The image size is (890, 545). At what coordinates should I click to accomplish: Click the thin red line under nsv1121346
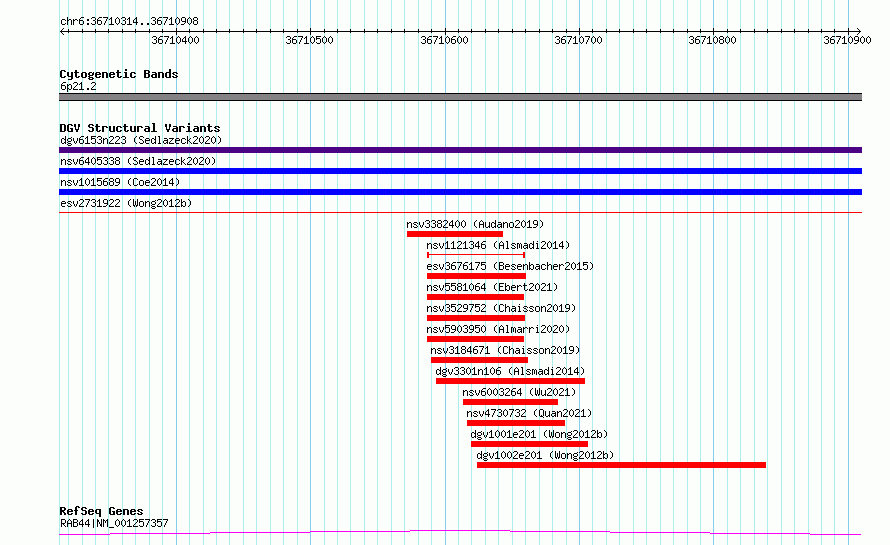(x=476, y=255)
